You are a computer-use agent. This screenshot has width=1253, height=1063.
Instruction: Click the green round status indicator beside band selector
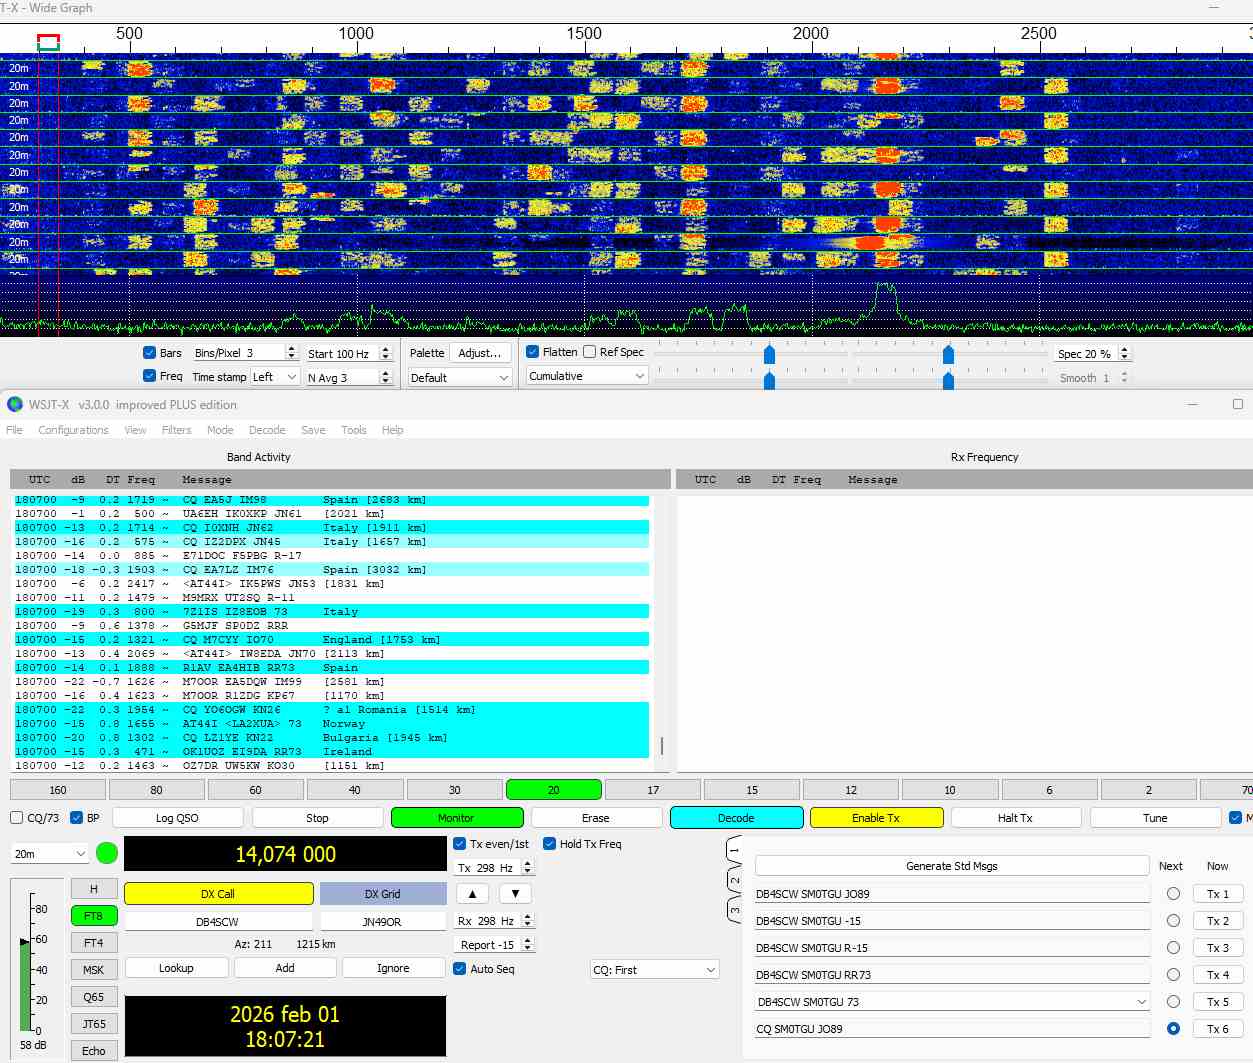pyautogui.click(x=107, y=854)
